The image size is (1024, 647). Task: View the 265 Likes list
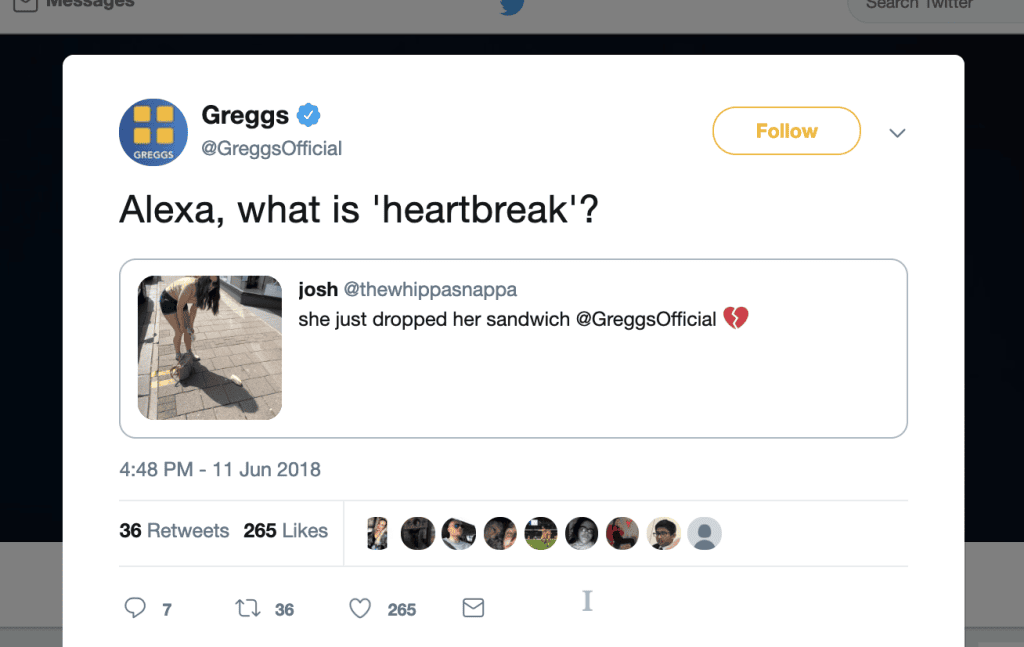tap(285, 531)
